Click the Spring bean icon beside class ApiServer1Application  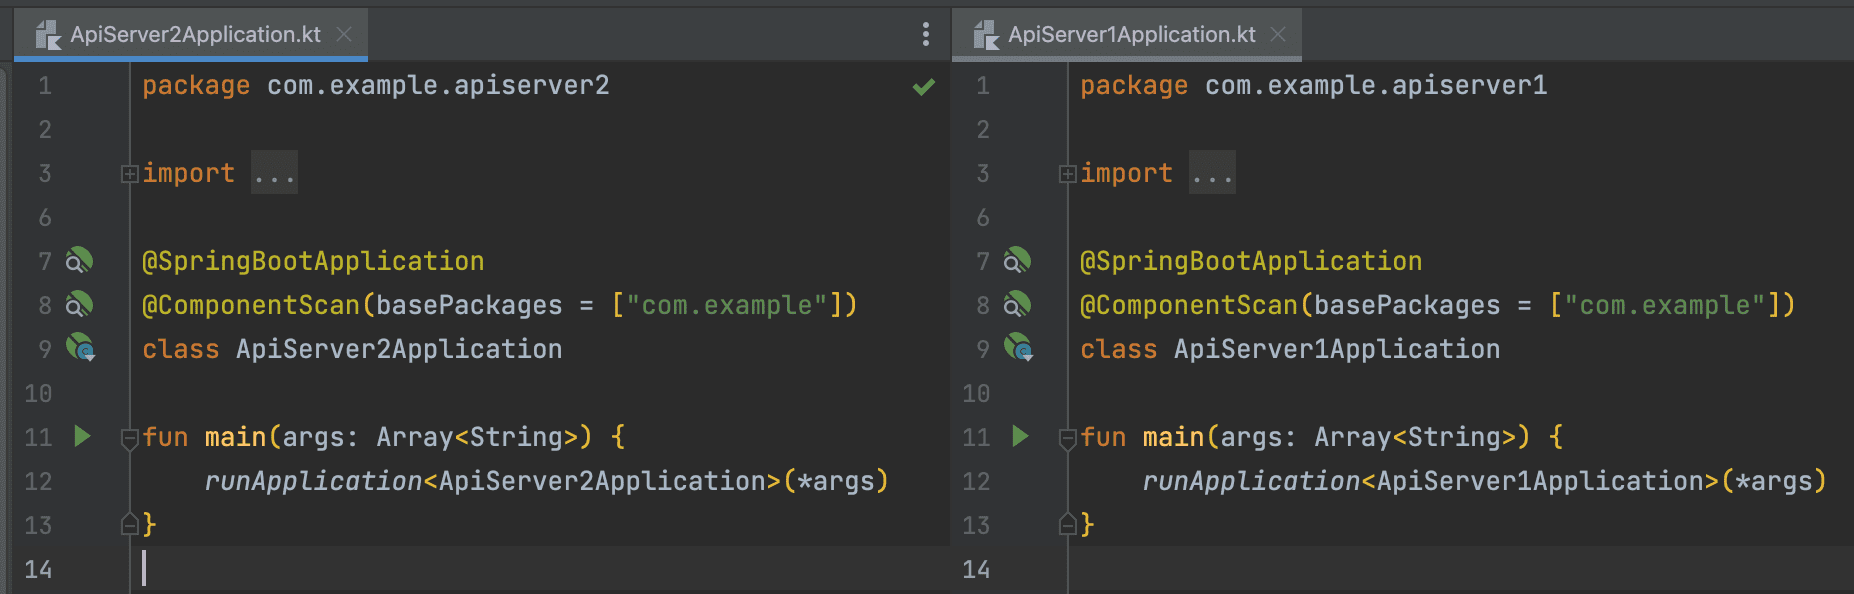tap(1018, 348)
